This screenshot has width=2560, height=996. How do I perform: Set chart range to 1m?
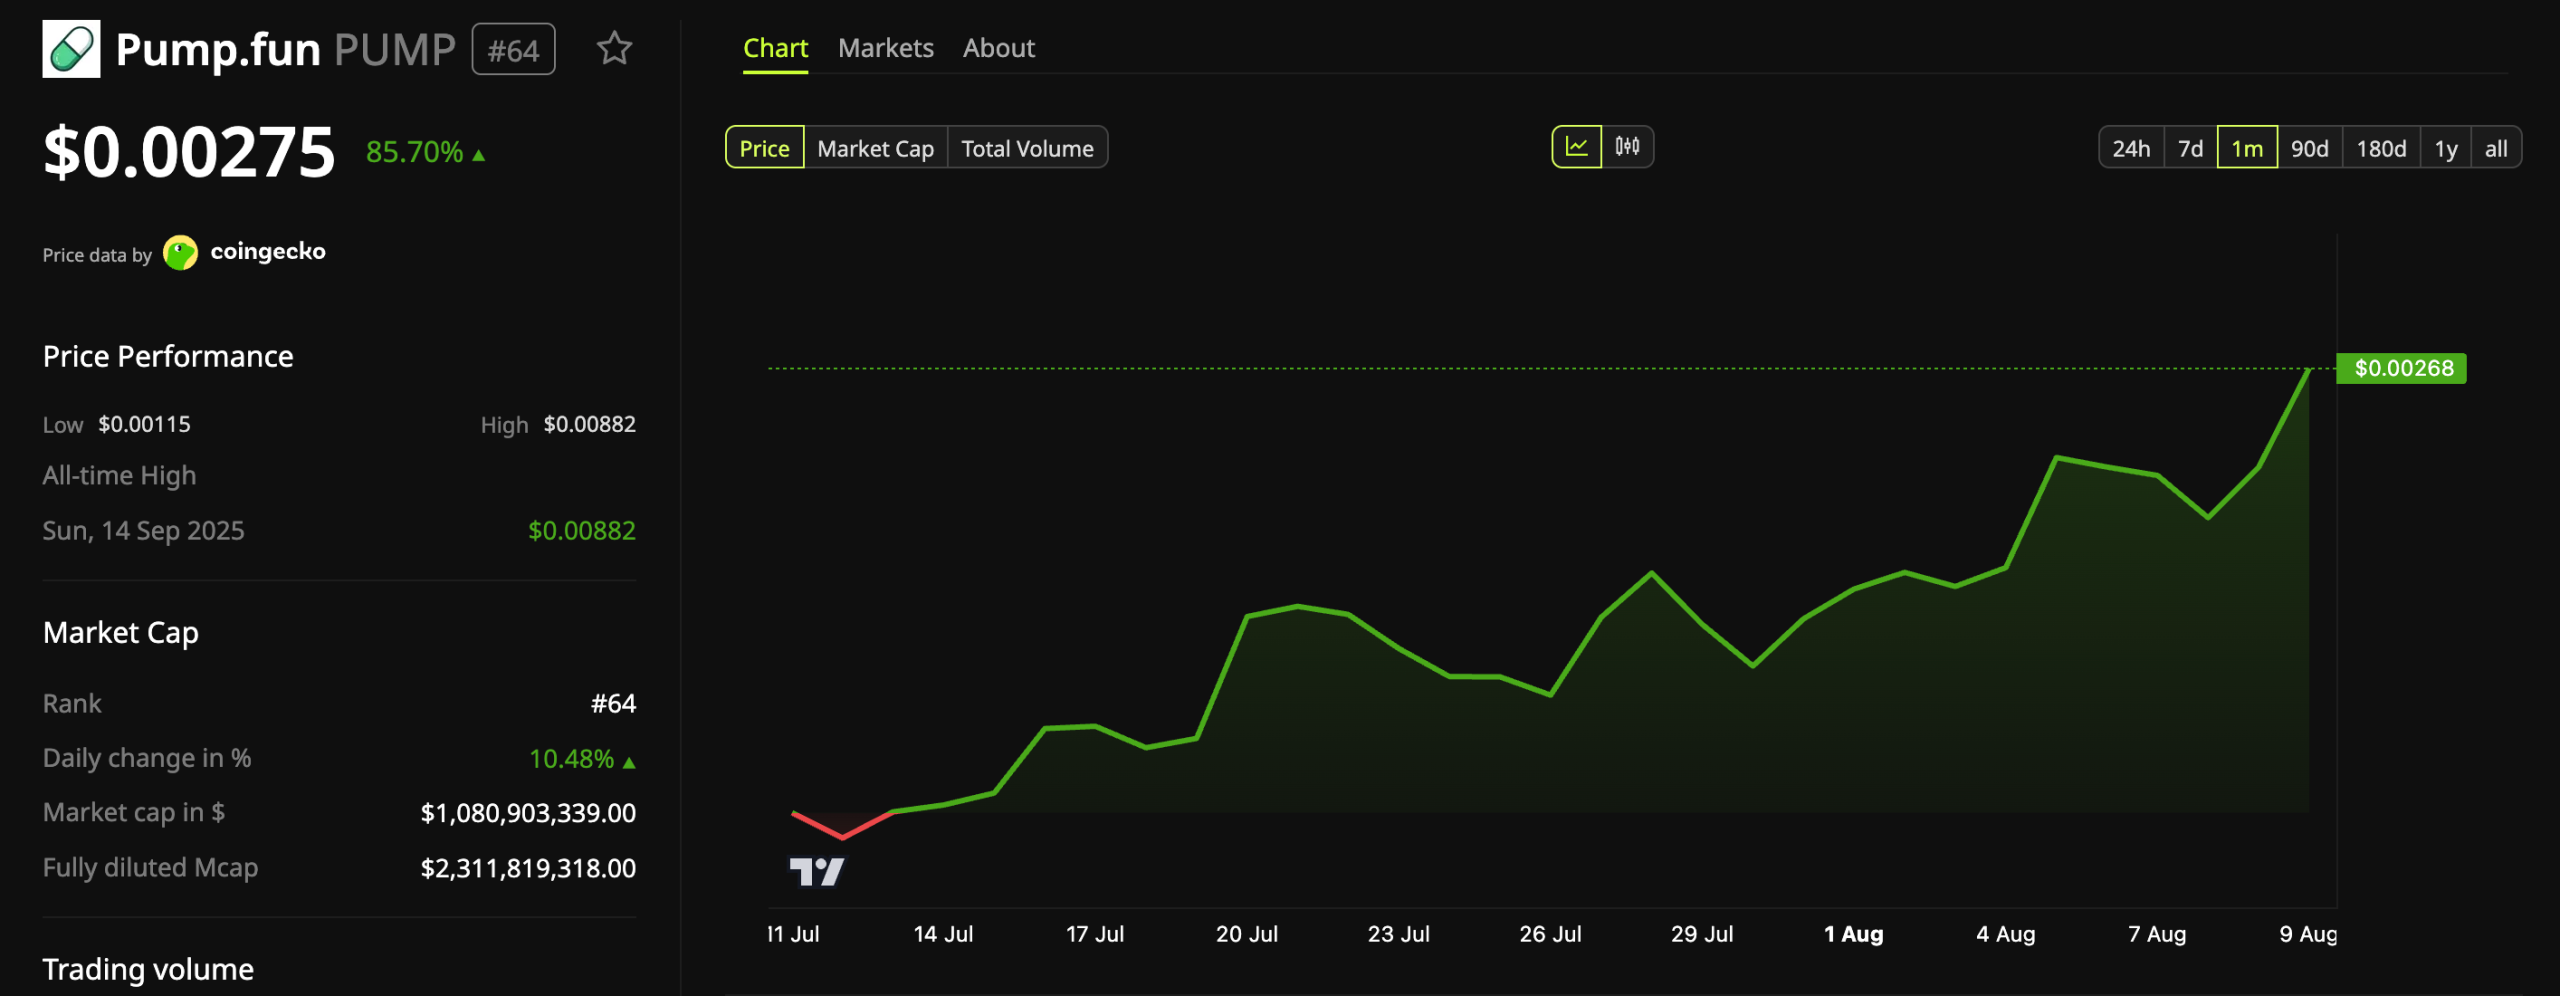tap(2247, 148)
